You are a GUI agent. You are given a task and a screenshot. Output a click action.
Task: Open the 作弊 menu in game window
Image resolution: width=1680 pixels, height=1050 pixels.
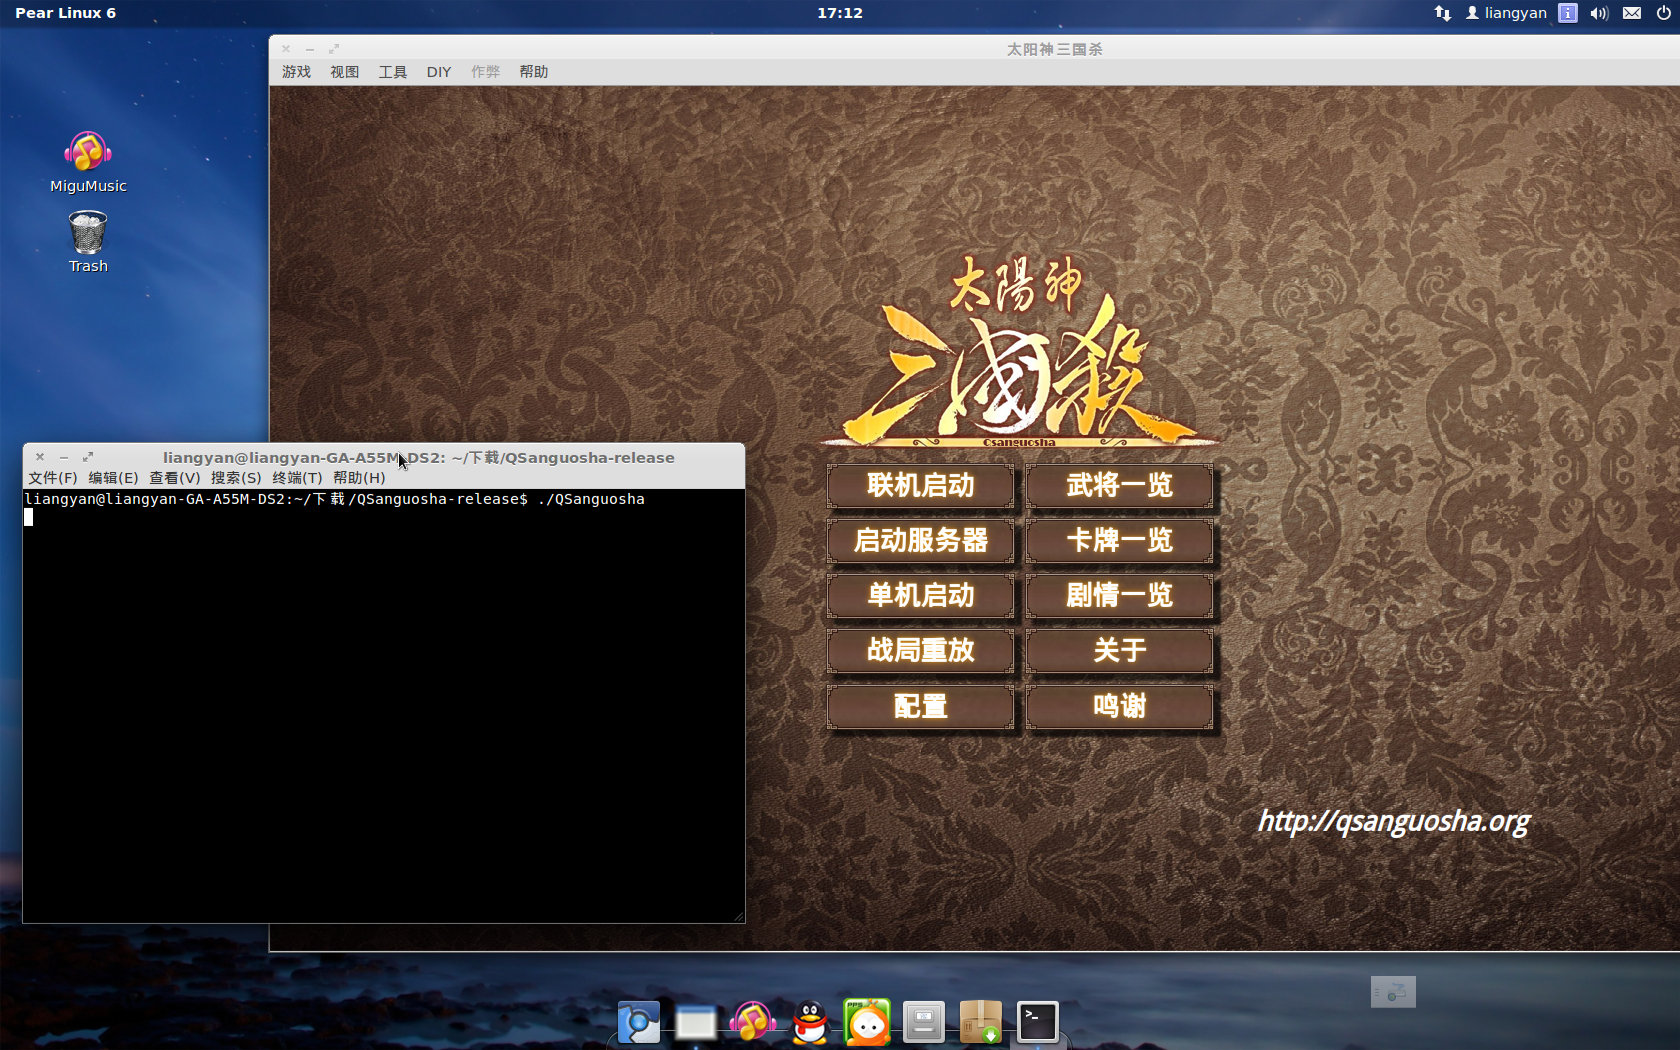(485, 72)
